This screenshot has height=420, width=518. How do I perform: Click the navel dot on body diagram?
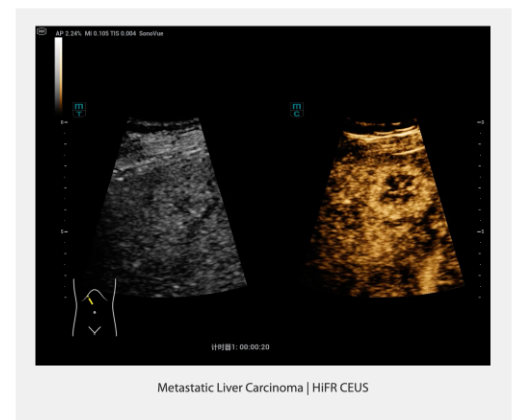click(x=95, y=313)
